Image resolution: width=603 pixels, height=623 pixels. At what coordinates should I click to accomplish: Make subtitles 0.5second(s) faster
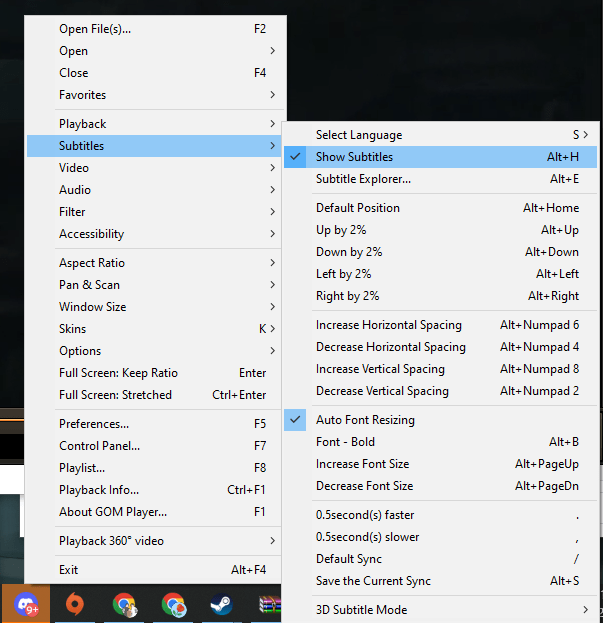pos(440,515)
